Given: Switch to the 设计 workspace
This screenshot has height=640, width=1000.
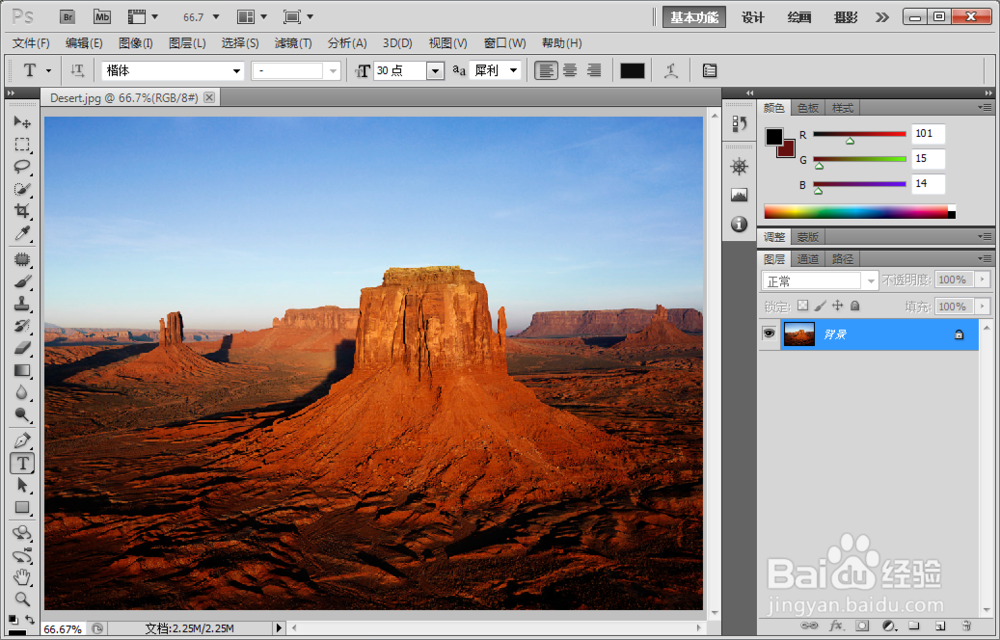Looking at the screenshot, I should point(752,17).
